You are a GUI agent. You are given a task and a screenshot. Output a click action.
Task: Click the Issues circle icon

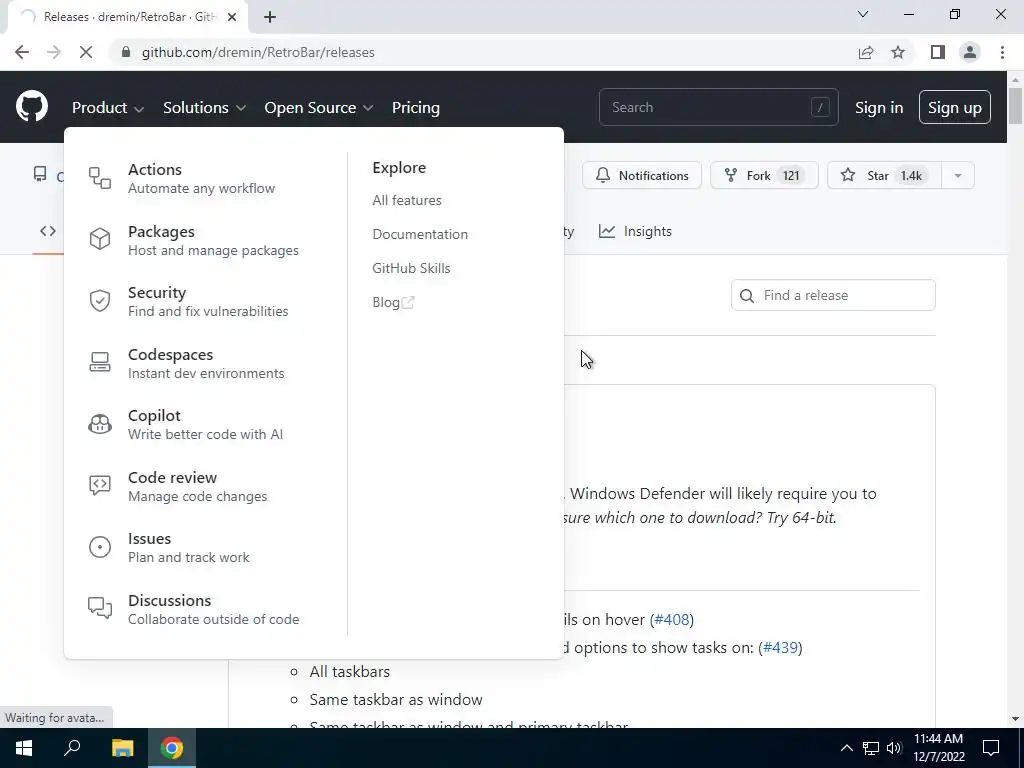point(100,547)
